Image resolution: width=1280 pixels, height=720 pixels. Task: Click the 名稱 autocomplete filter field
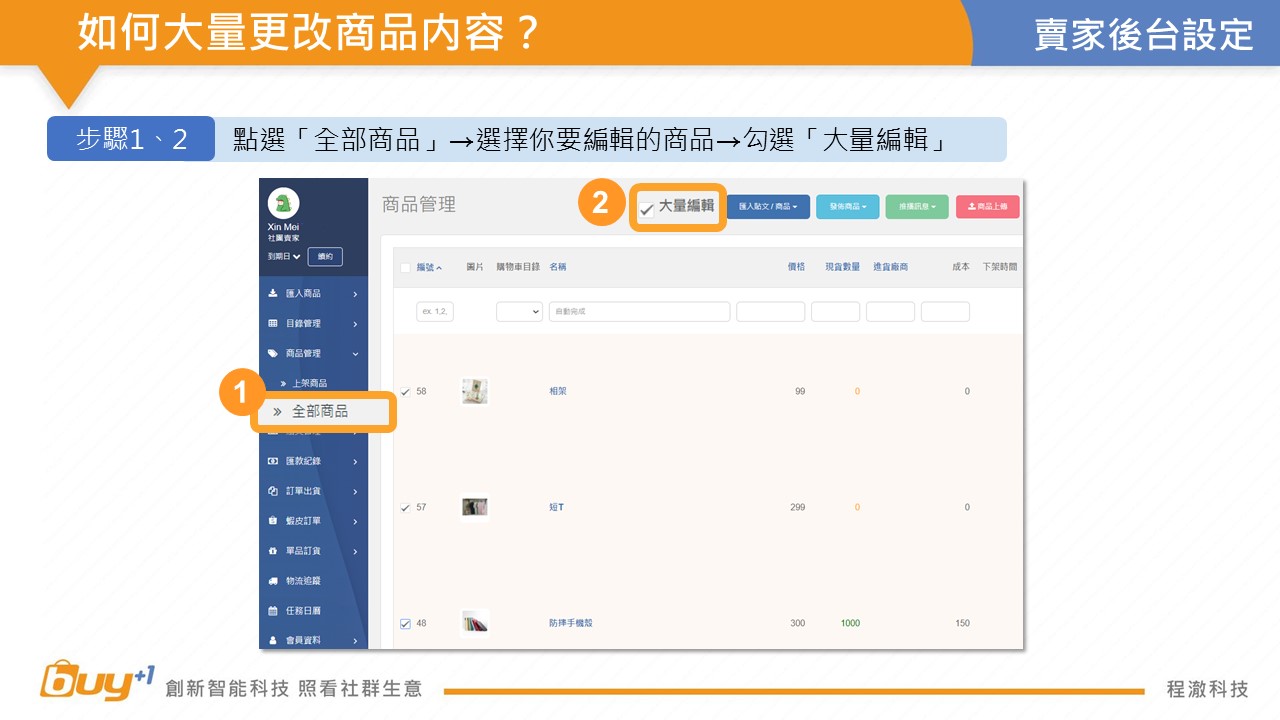[639, 312]
